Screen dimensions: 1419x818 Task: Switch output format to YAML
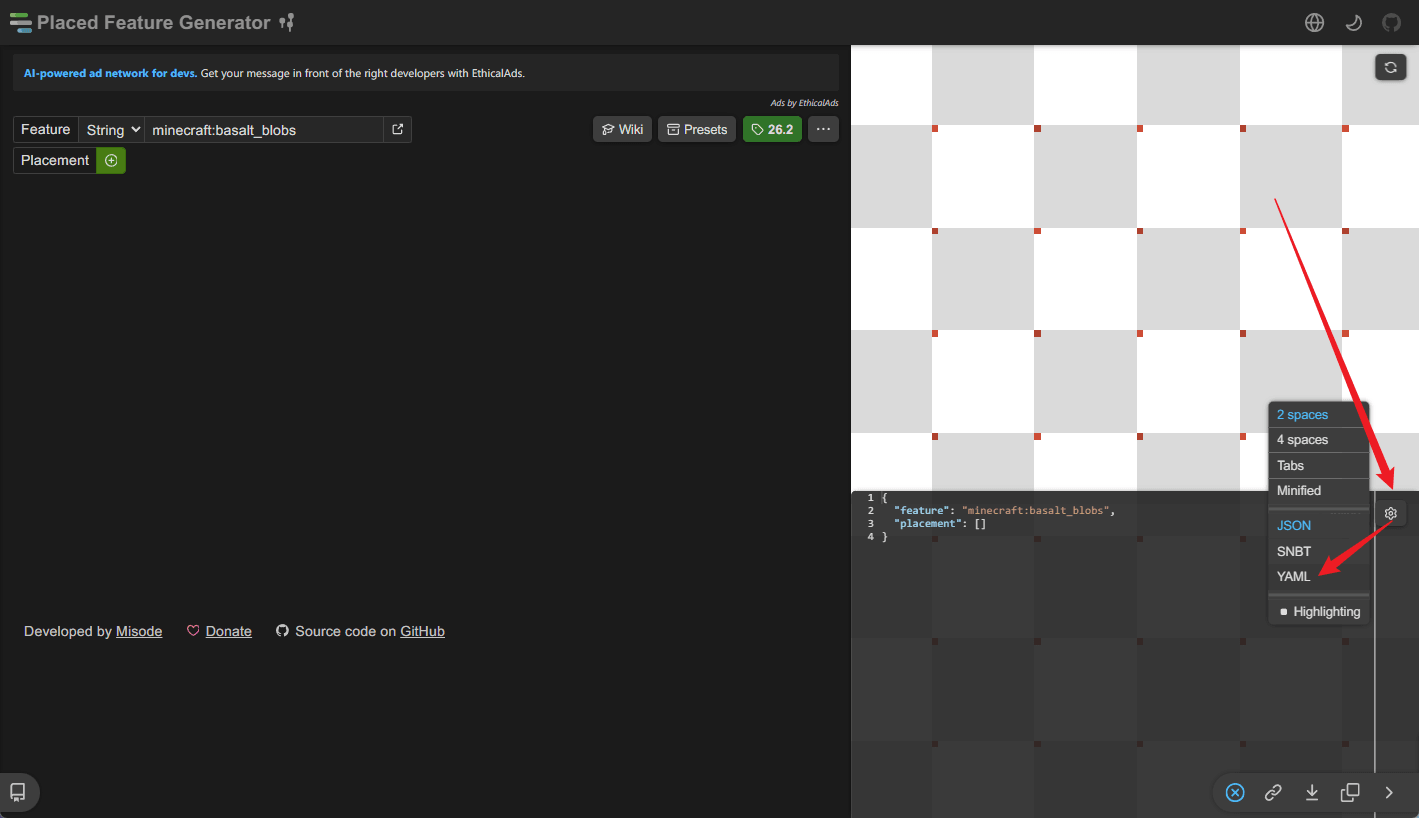(x=1318, y=576)
